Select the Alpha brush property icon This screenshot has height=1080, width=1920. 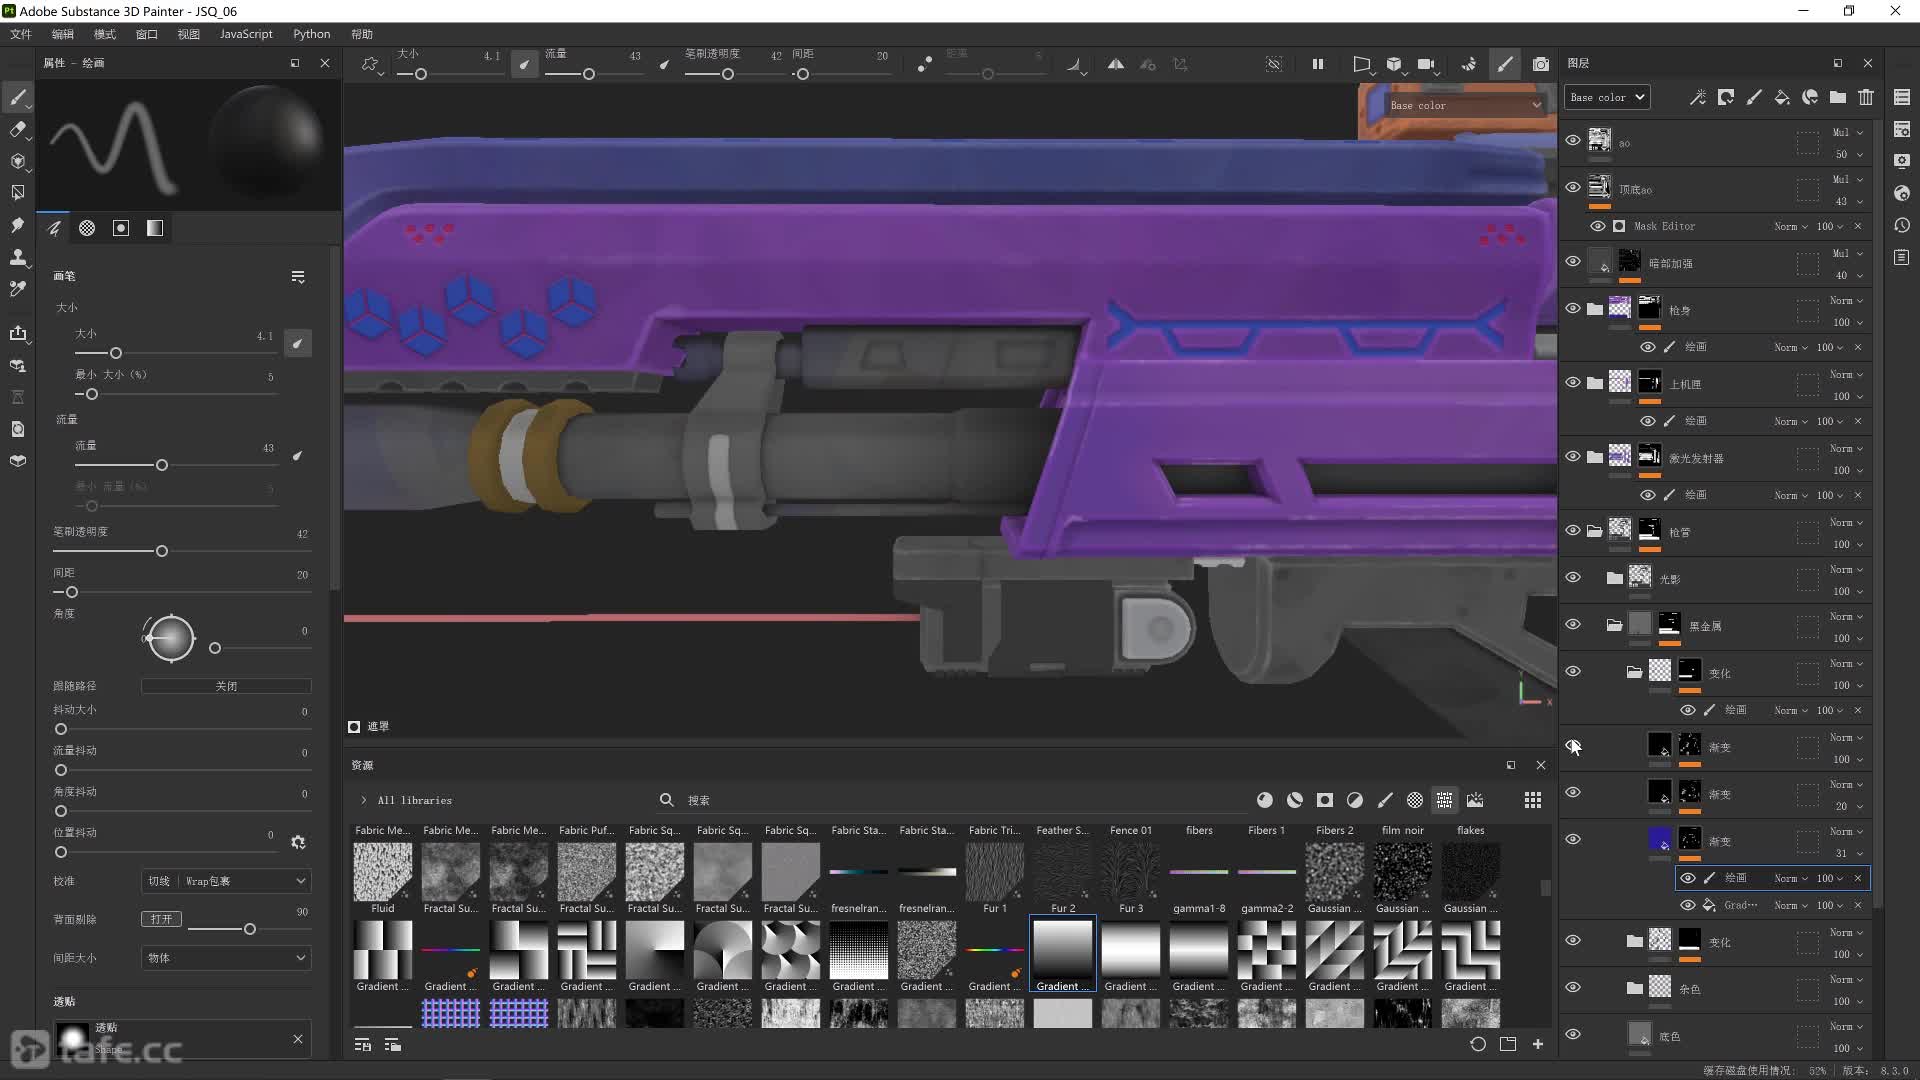87,228
